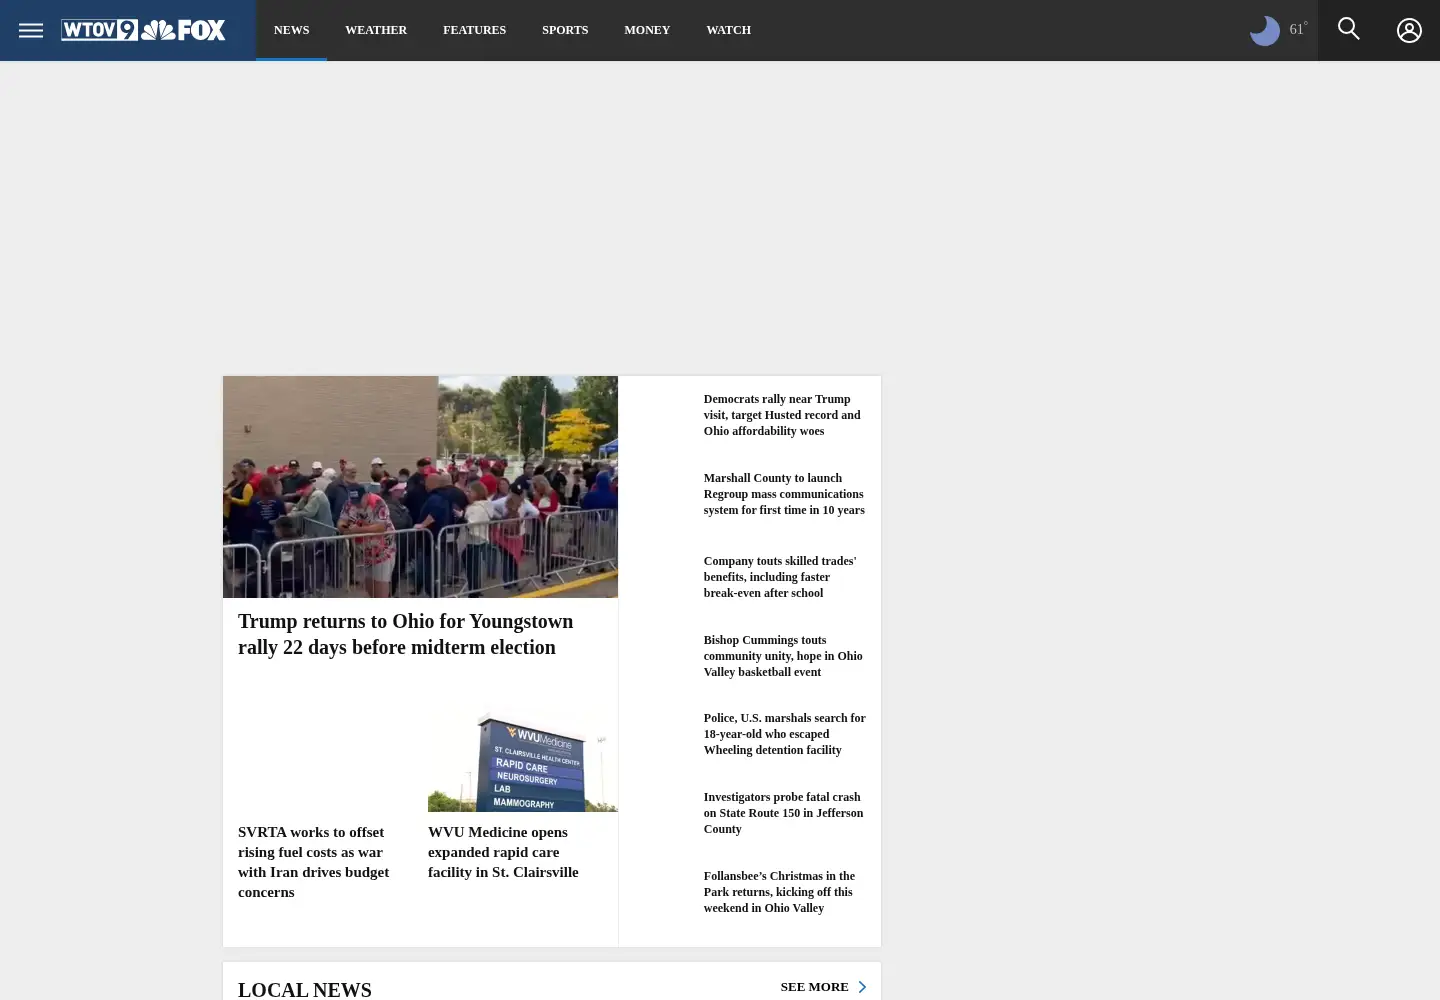Open the search icon

coord(1349,29)
